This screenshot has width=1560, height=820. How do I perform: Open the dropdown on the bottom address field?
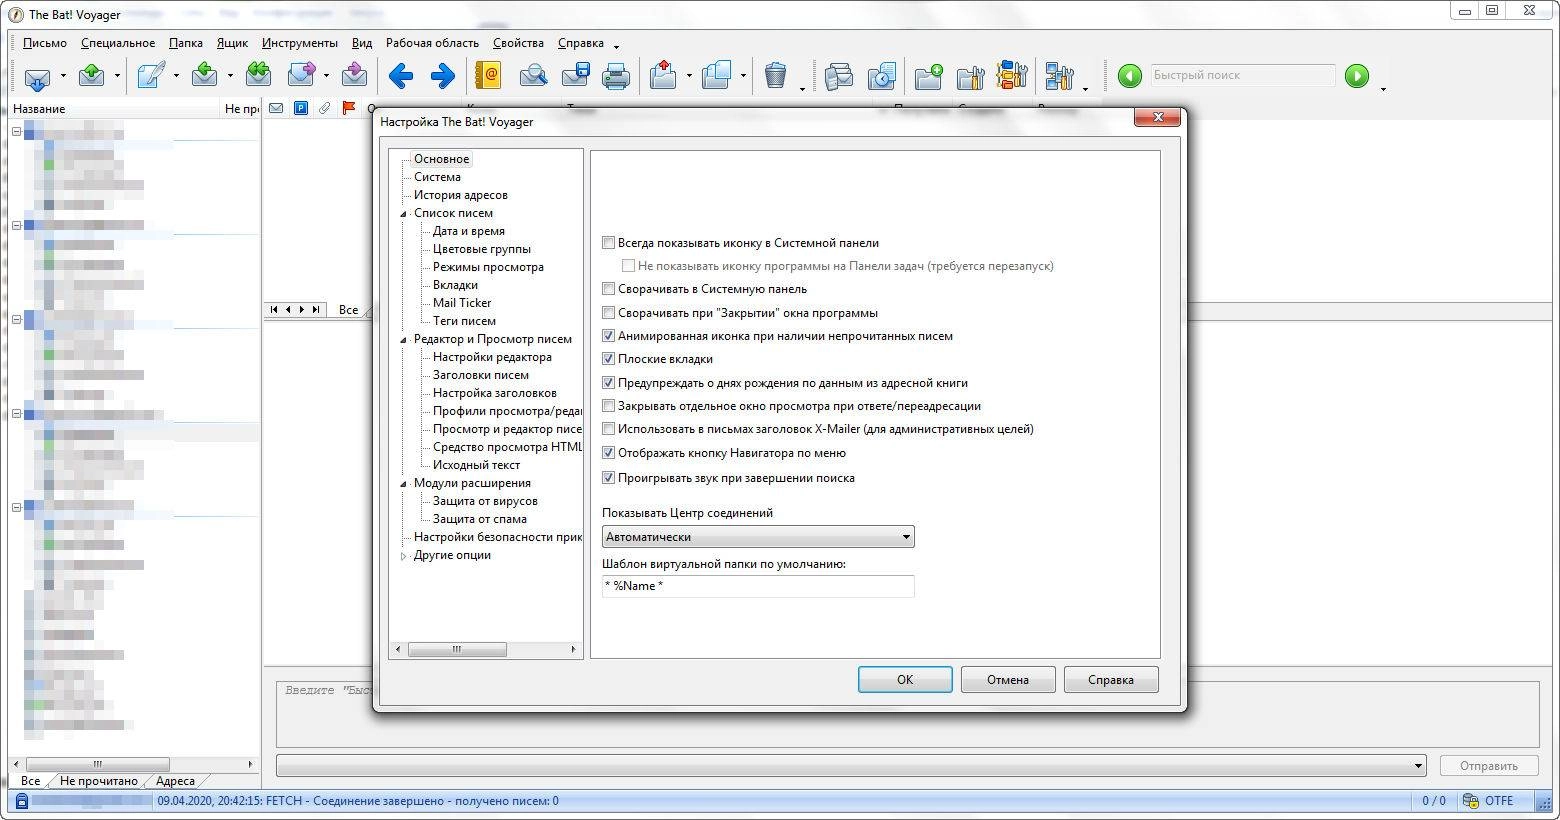click(x=1418, y=766)
